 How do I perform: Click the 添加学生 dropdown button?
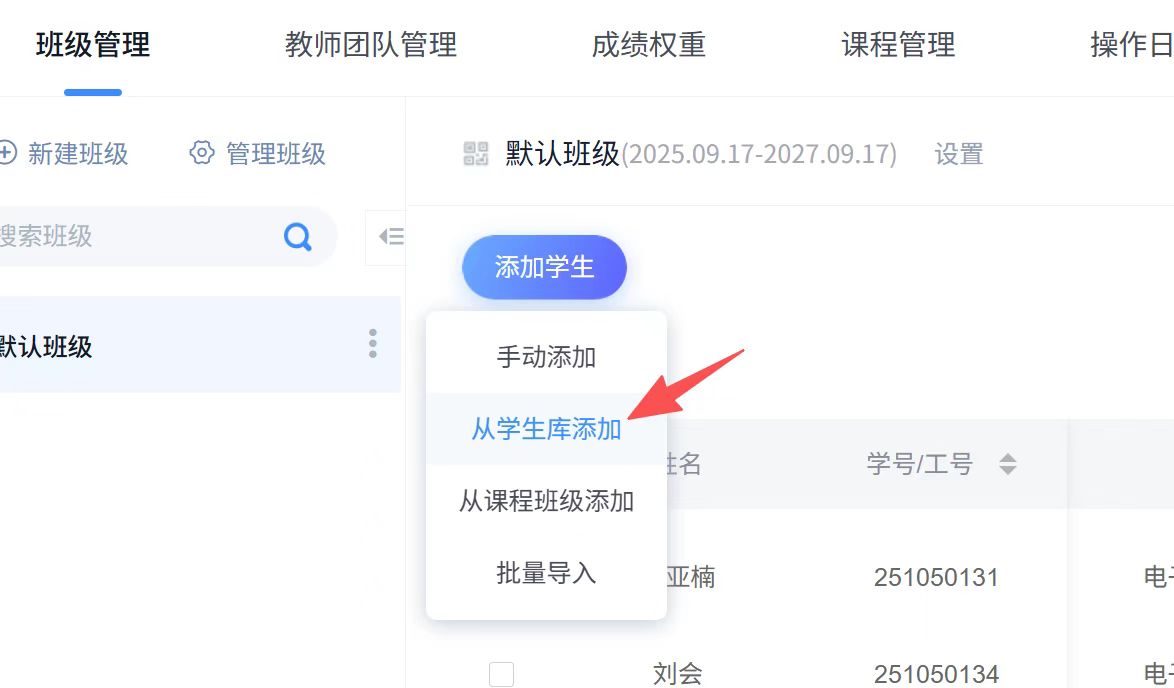tap(544, 267)
